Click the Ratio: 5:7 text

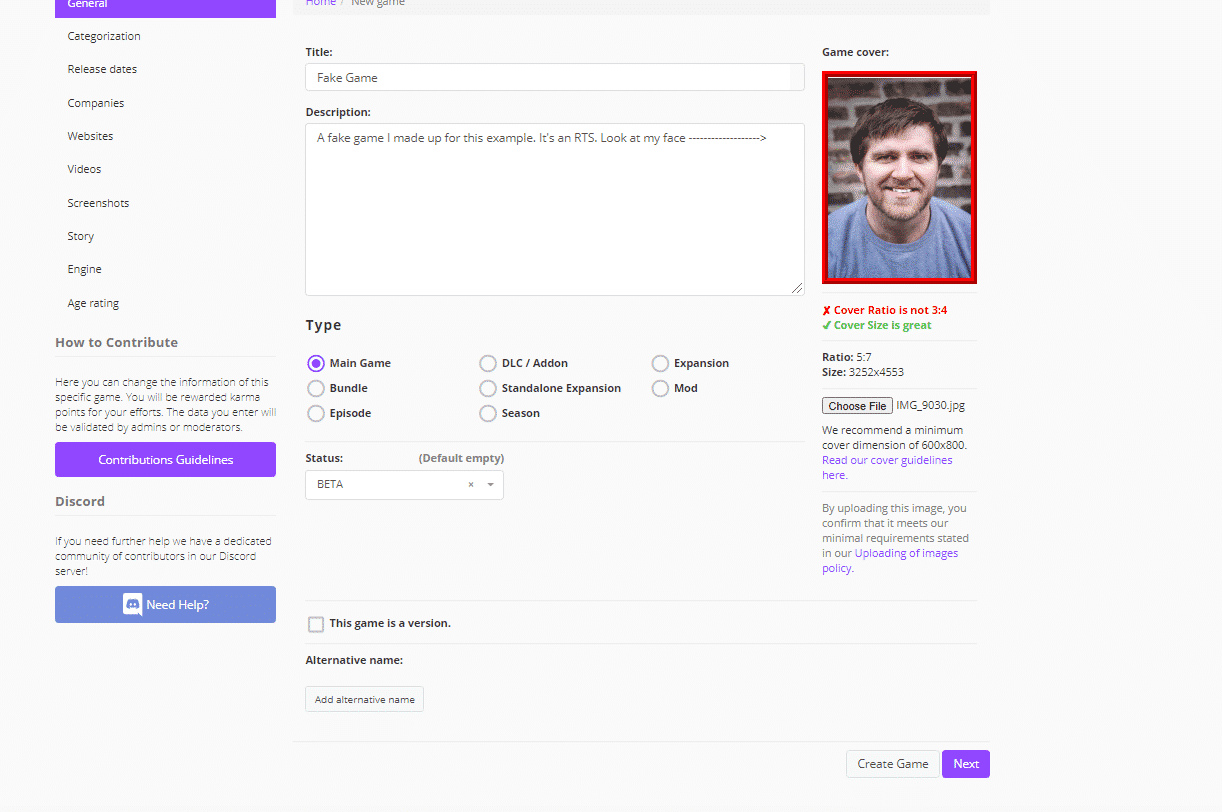(x=847, y=357)
